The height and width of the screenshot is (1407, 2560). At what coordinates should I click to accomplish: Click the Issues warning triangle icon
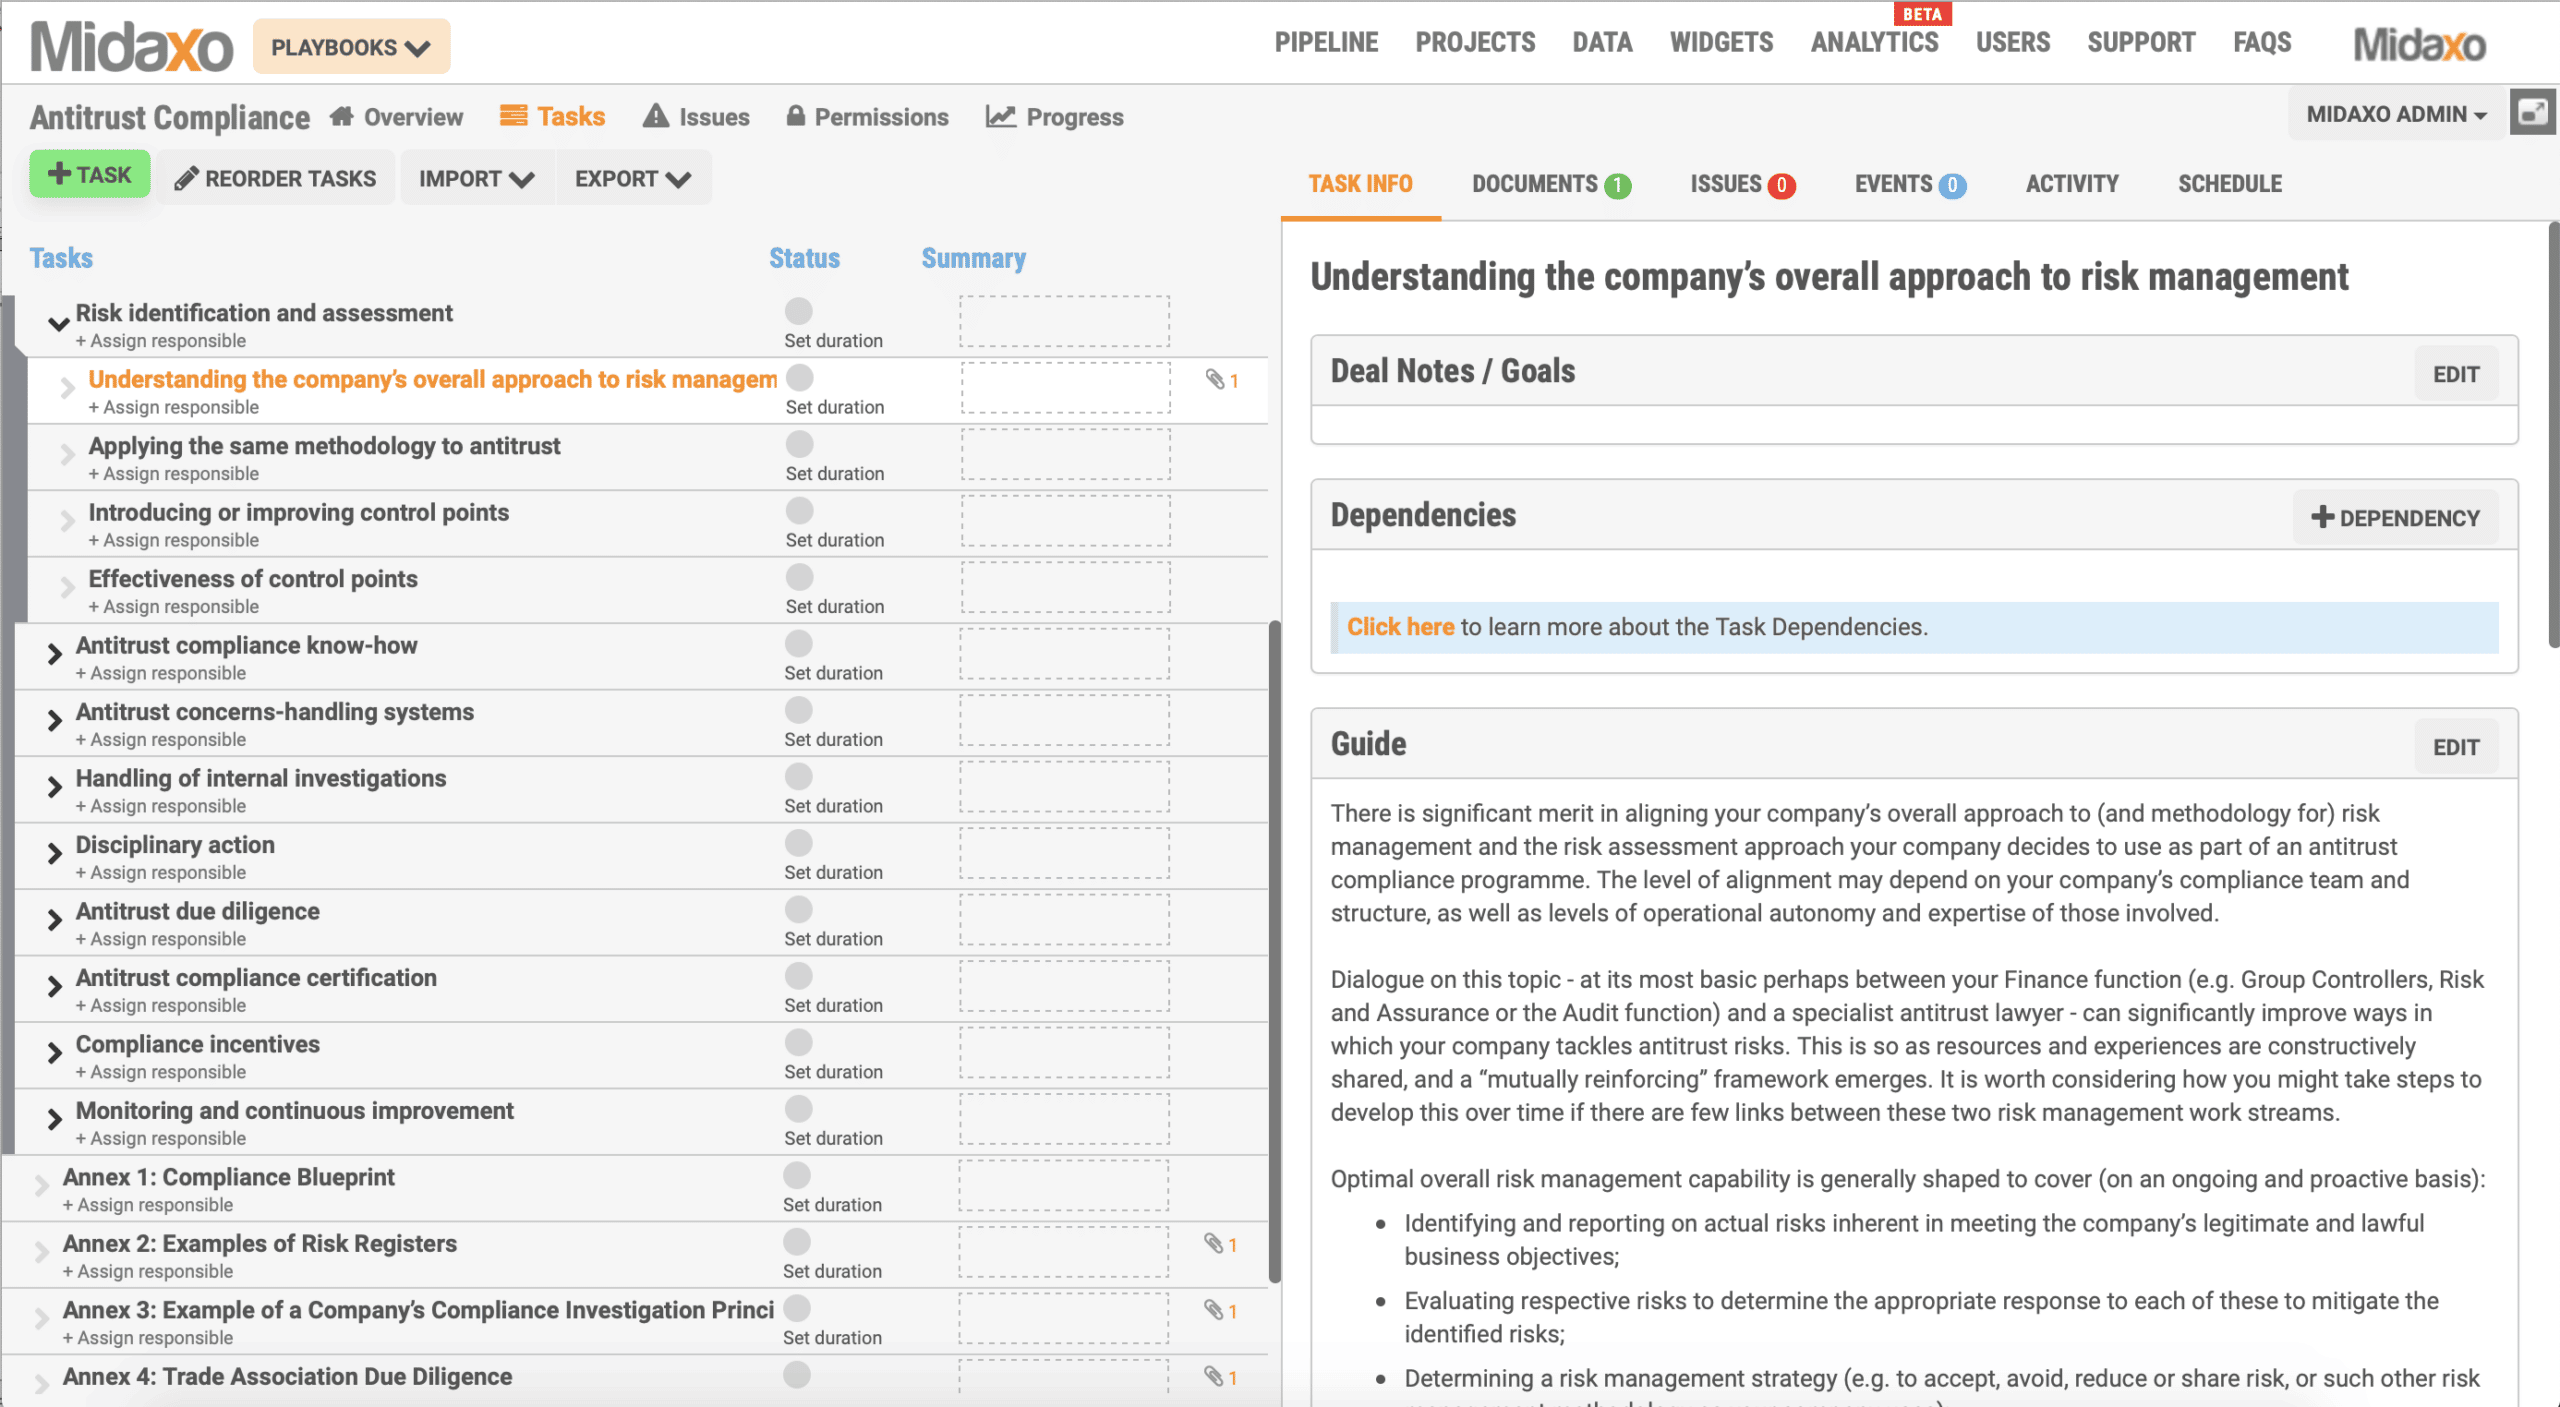[656, 116]
